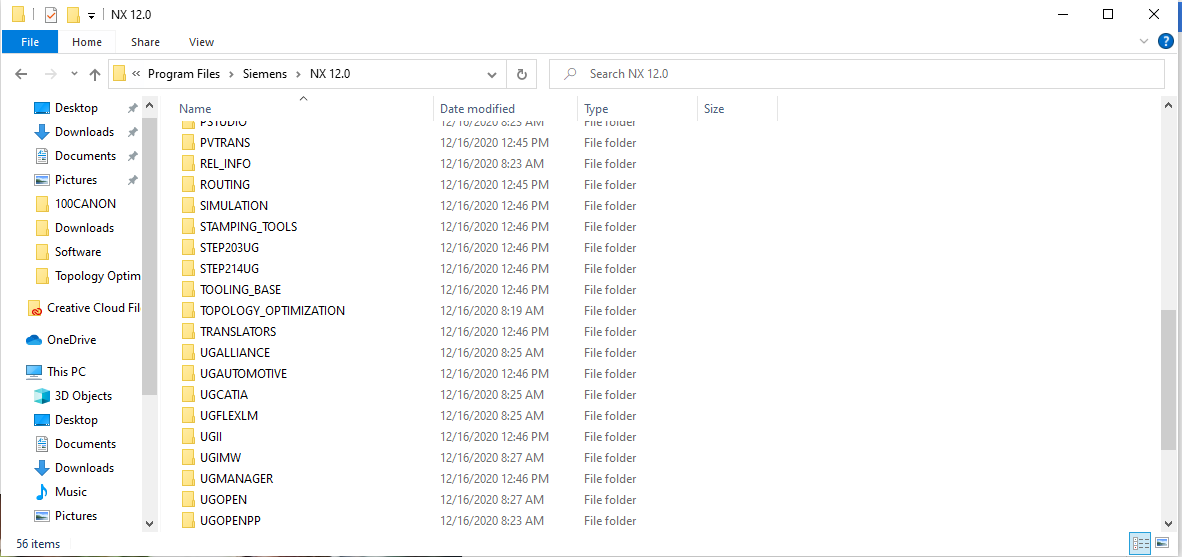Viewport: 1182px width, 557px height.
Task: Select the SIMULATION folder icon
Action: click(188, 206)
